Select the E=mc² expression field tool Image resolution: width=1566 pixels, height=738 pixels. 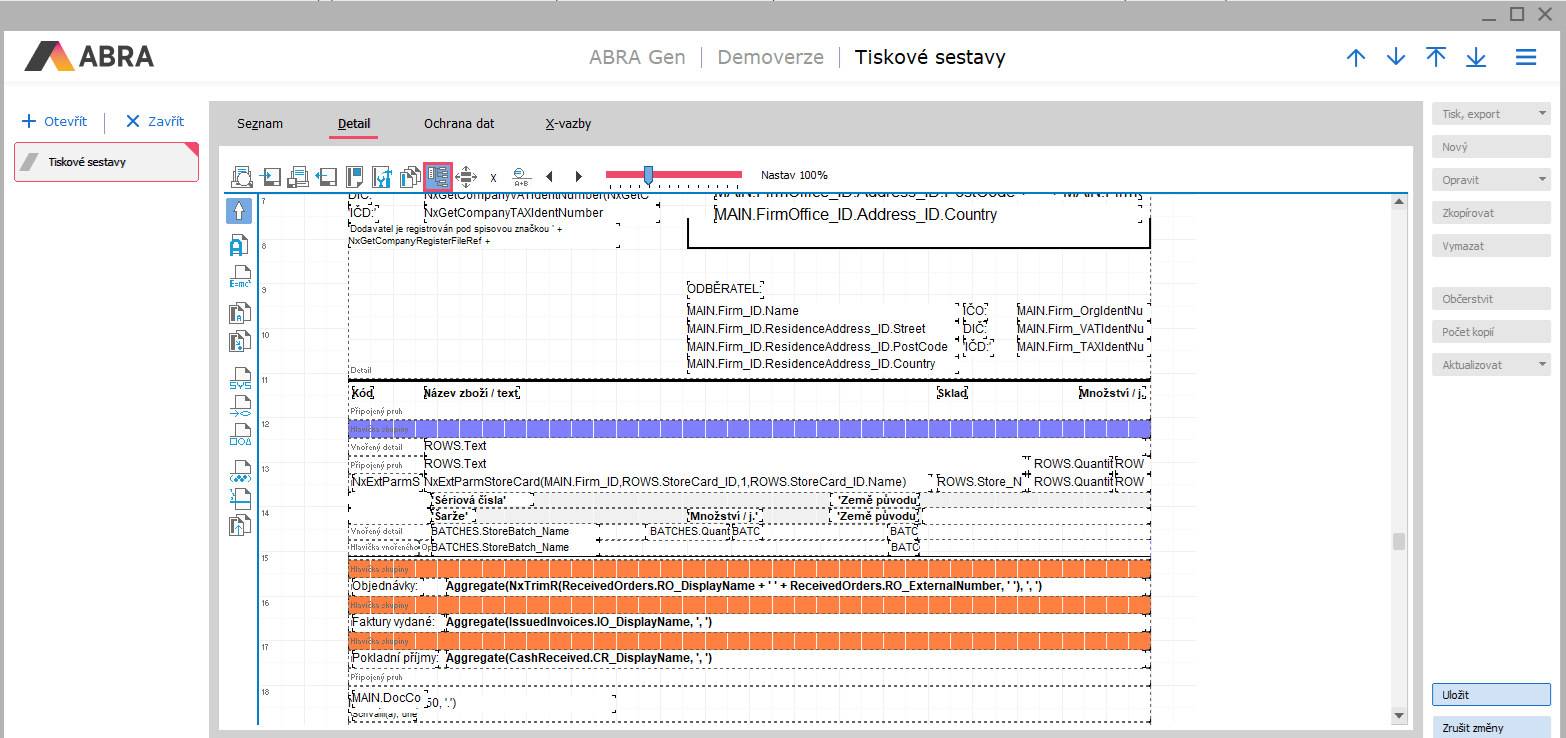coord(239,277)
